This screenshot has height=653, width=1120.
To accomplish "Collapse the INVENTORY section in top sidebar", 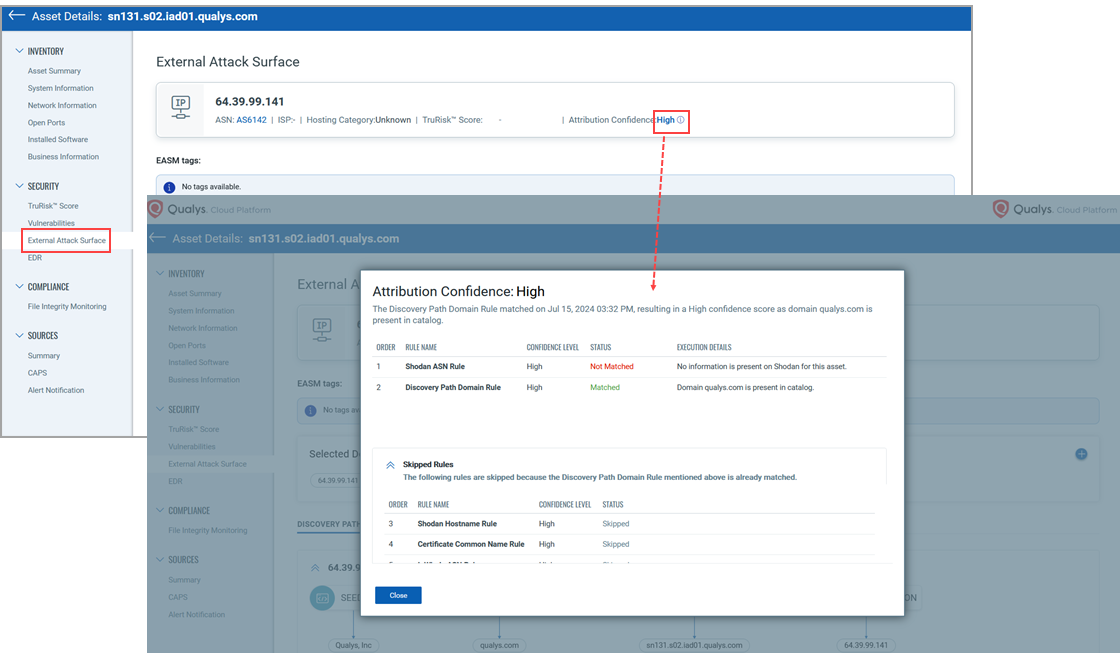I will click(19, 51).
